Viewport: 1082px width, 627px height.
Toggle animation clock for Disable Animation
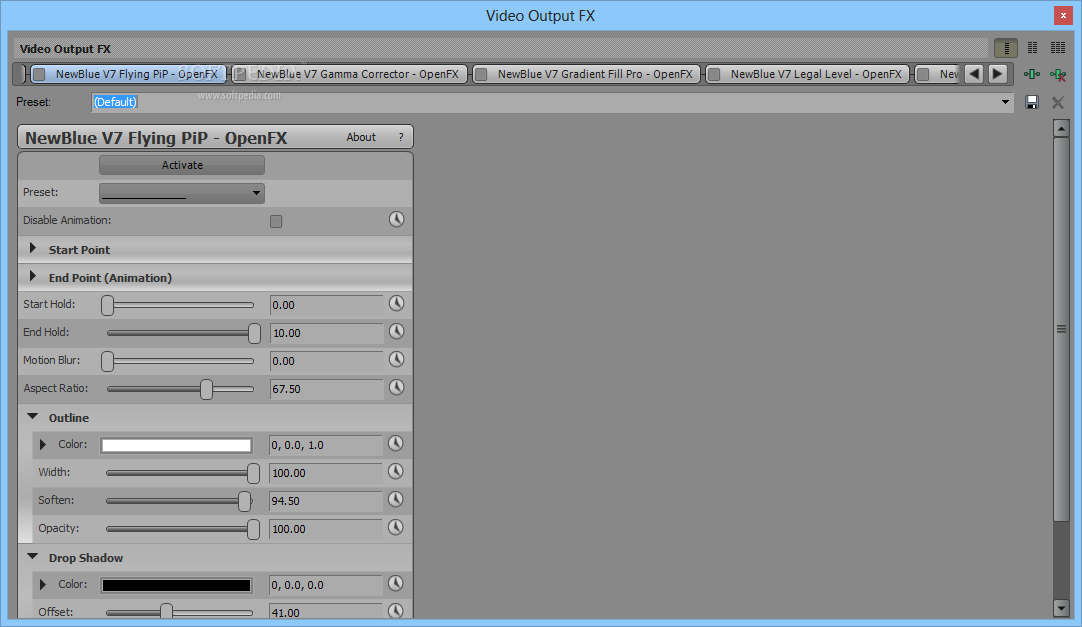point(396,219)
